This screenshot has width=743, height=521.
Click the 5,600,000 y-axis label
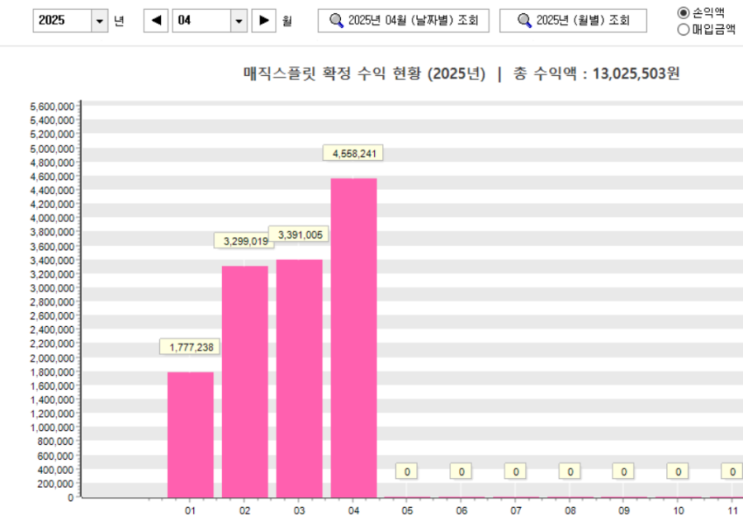point(52,107)
